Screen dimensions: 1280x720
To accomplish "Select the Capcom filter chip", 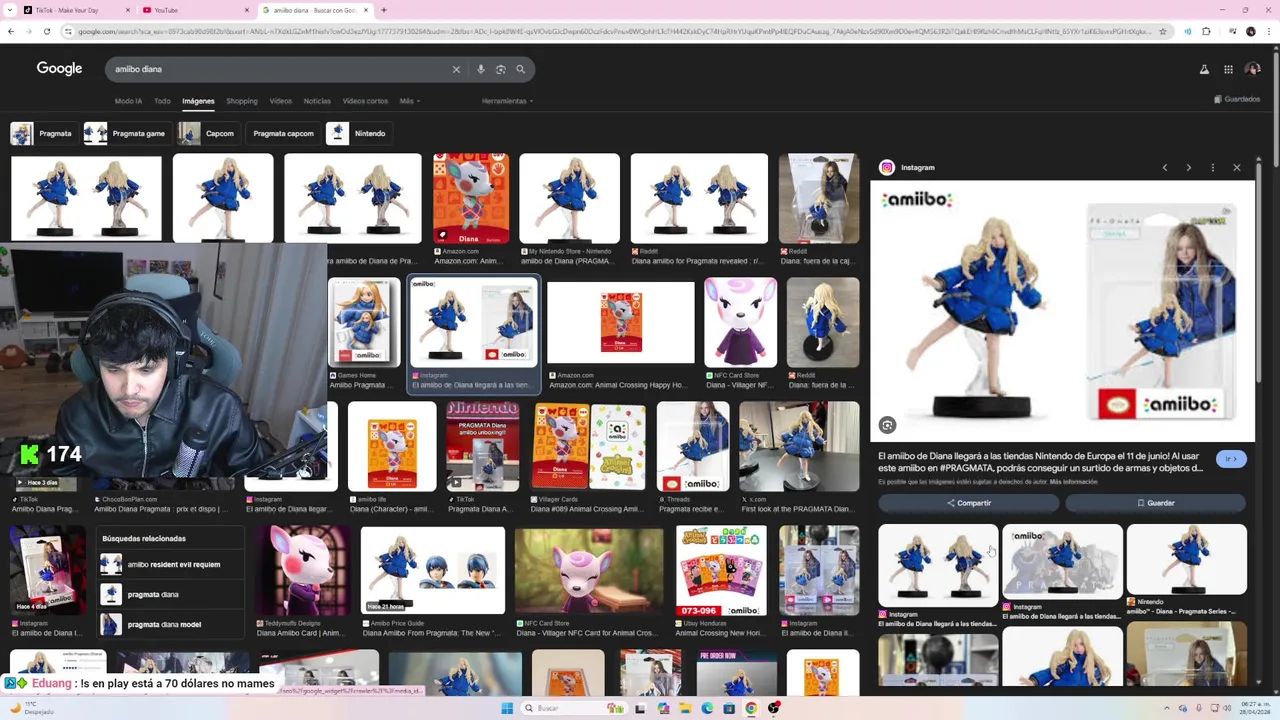I will (207, 133).
